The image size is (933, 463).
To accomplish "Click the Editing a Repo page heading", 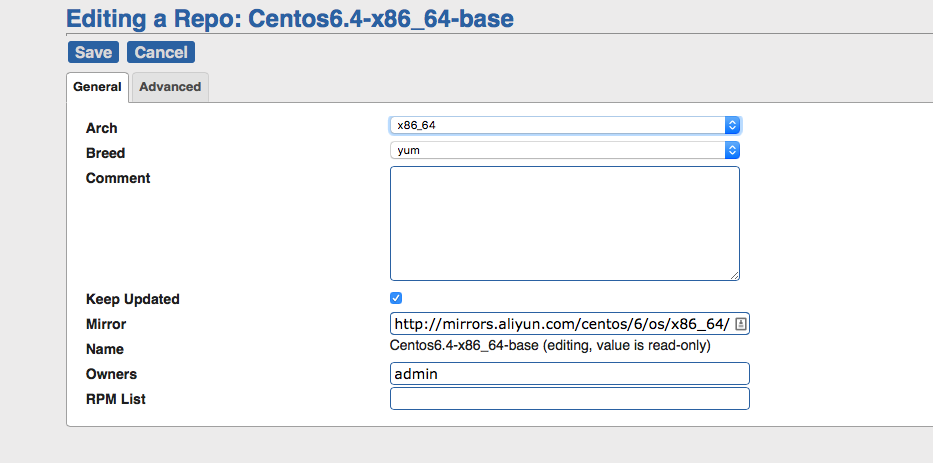I will (290, 18).
